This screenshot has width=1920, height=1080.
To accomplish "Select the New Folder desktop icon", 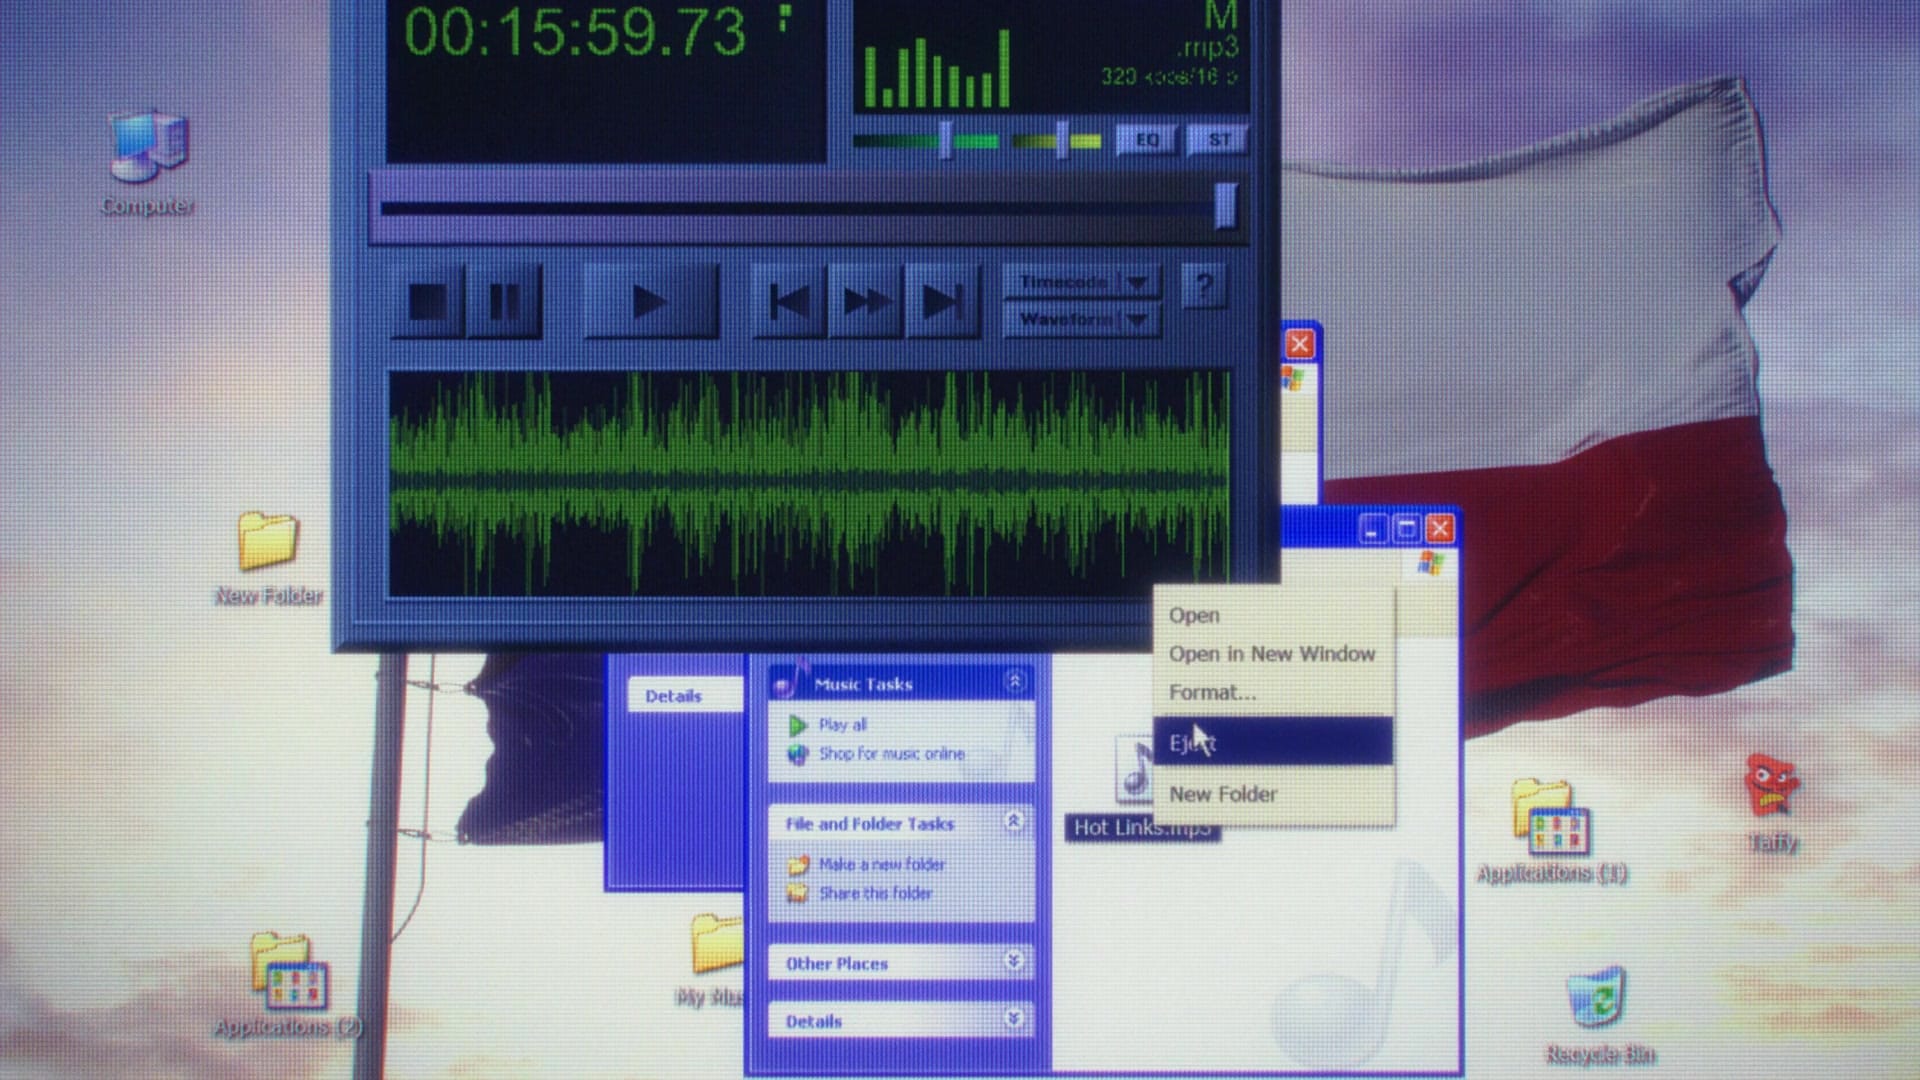I will pos(268,559).
